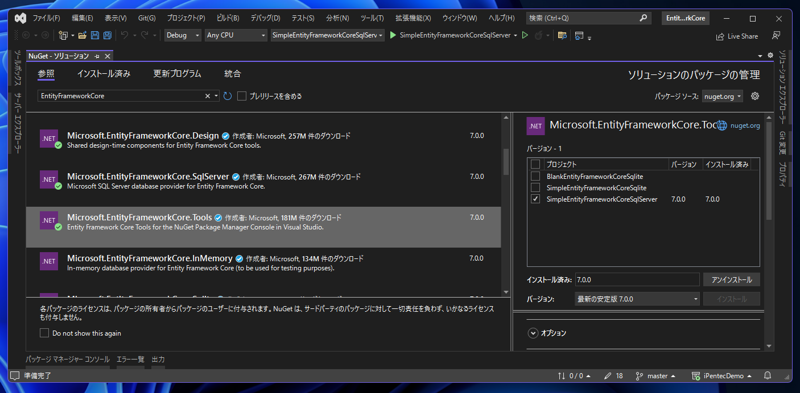Image resolution: width=800 pixels, height=393 pixels.
Task: Click the pencil pending changes icon
Action: [607, 376]
